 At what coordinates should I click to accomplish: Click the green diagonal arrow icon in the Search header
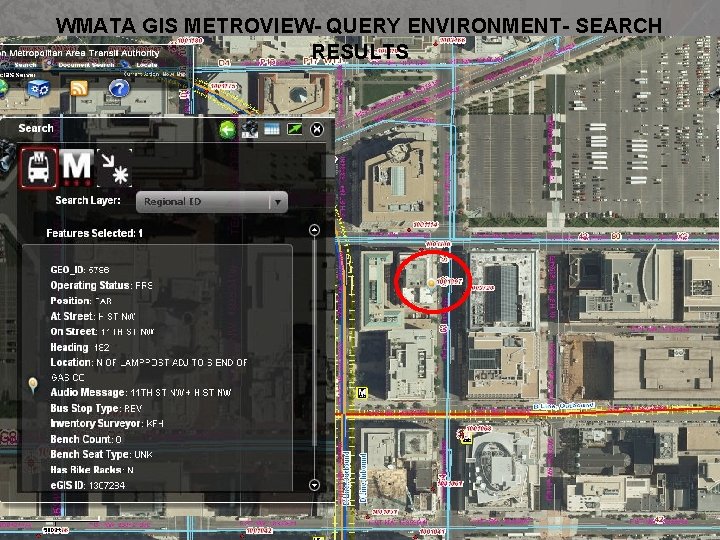[294, 129]
